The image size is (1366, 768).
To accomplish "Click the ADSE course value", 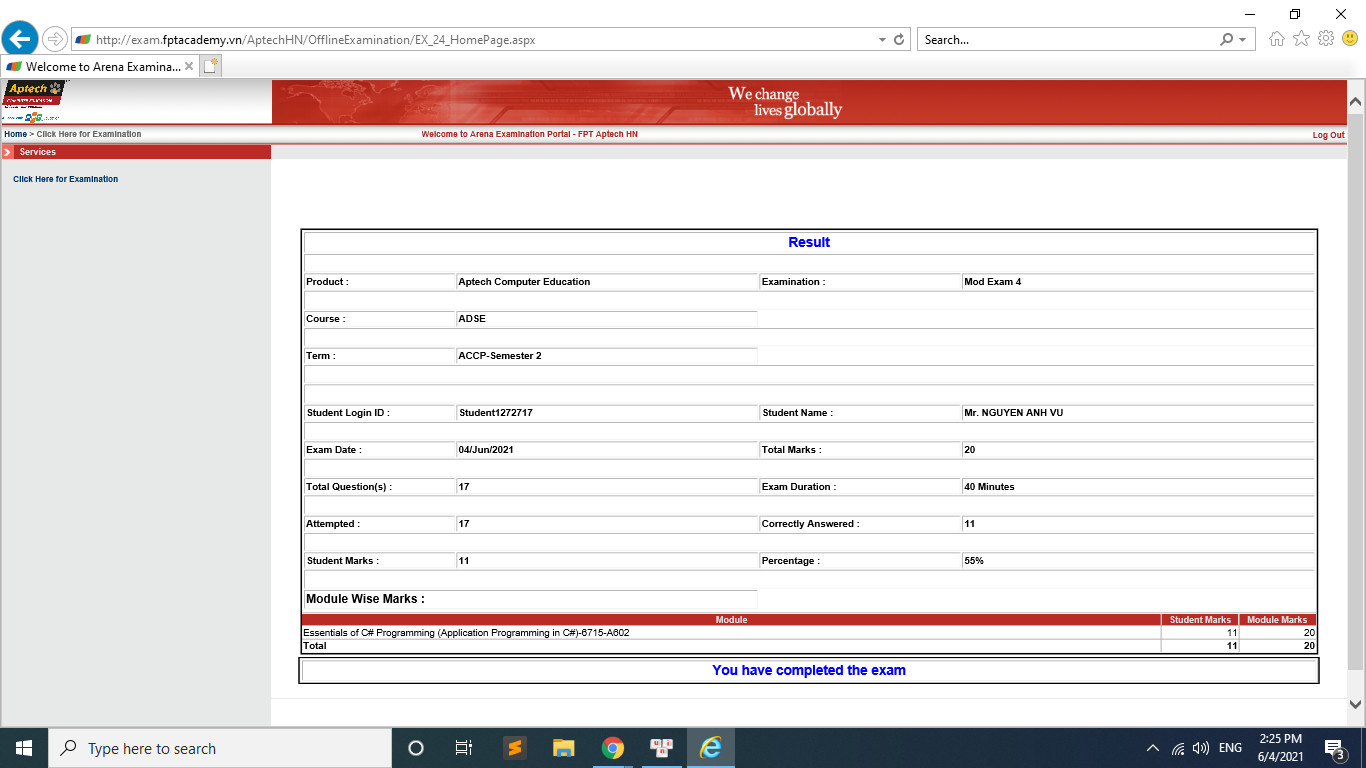I will tap(472, 319).
